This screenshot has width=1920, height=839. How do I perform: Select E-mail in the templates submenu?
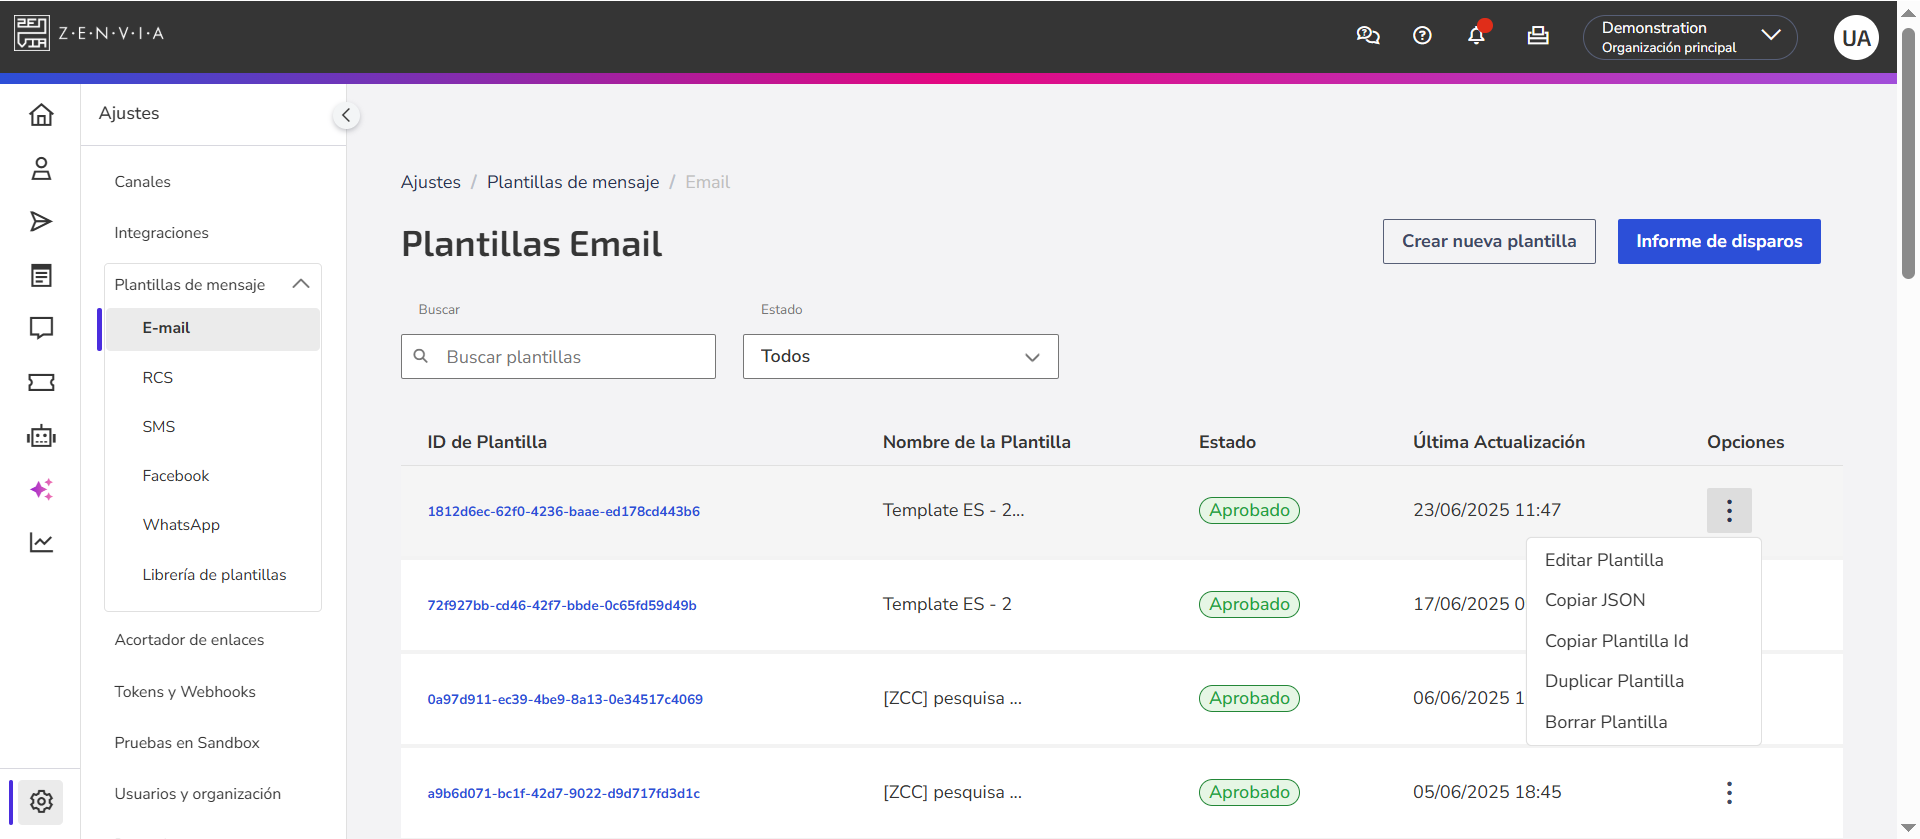tap(212, 328)
